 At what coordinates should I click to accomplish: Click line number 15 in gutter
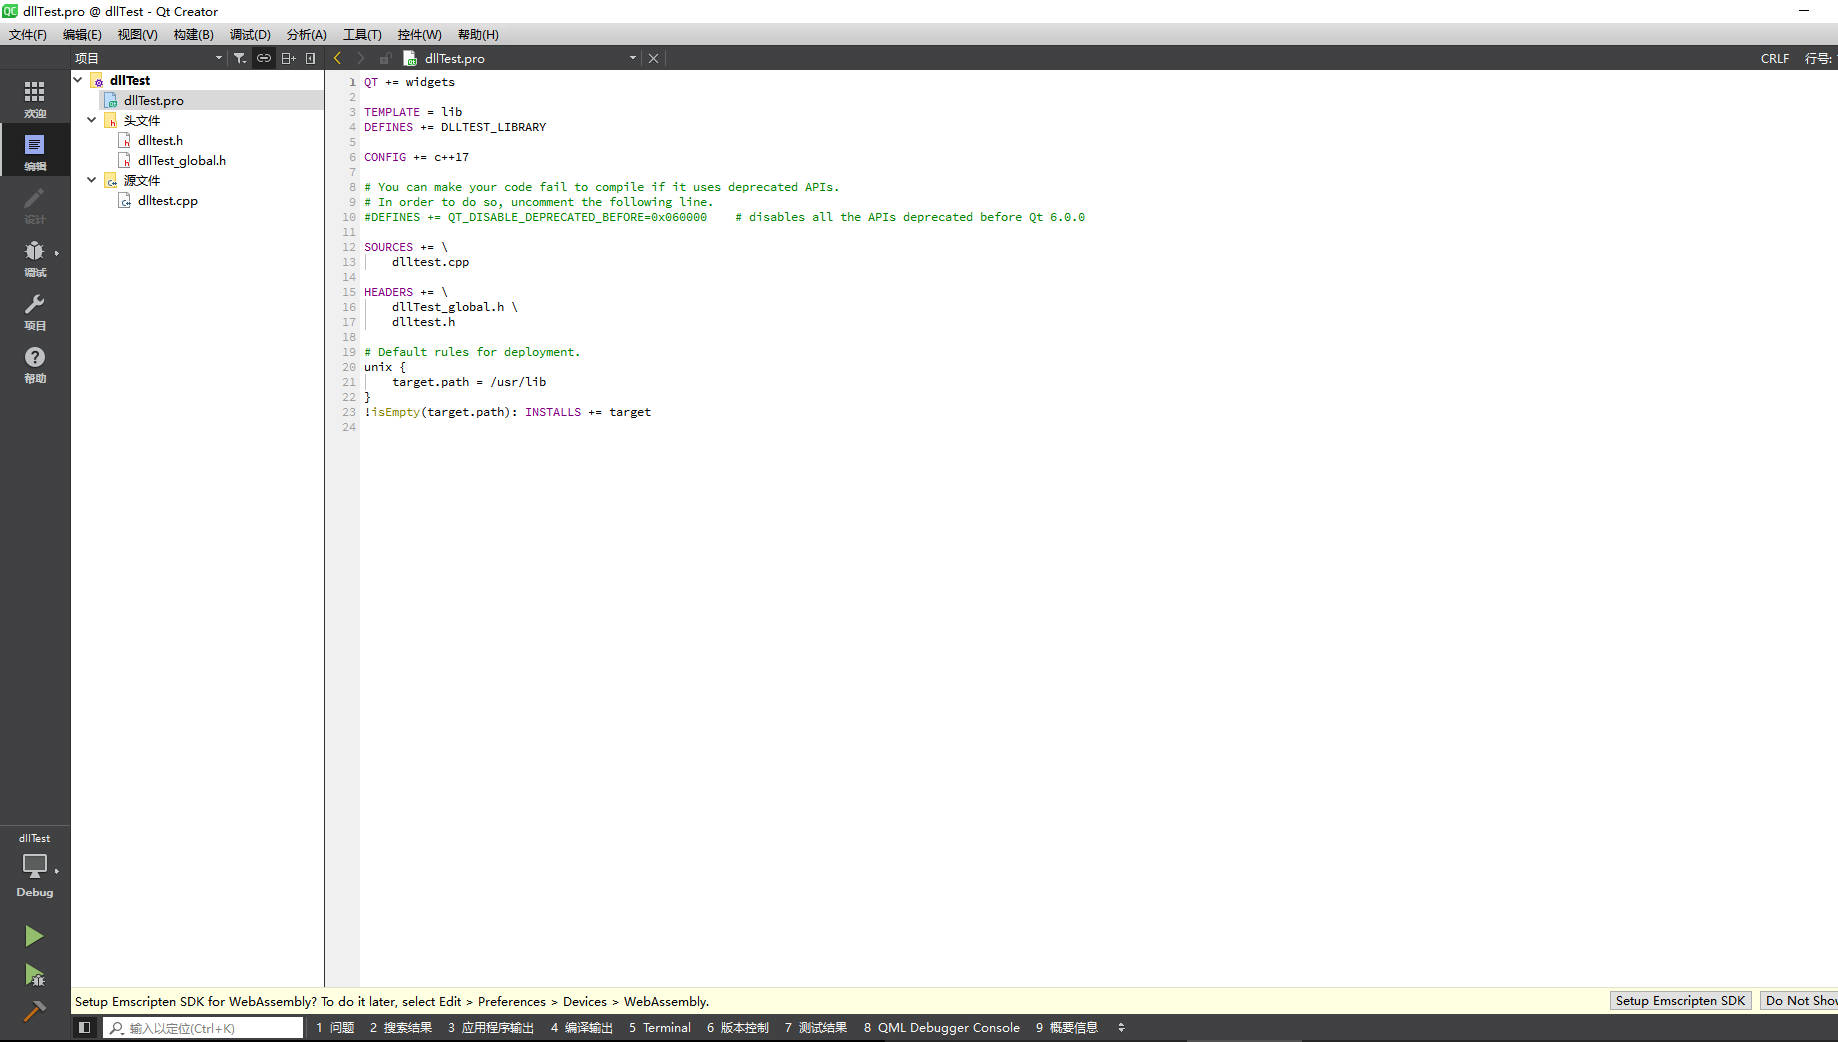click(349, 292)
